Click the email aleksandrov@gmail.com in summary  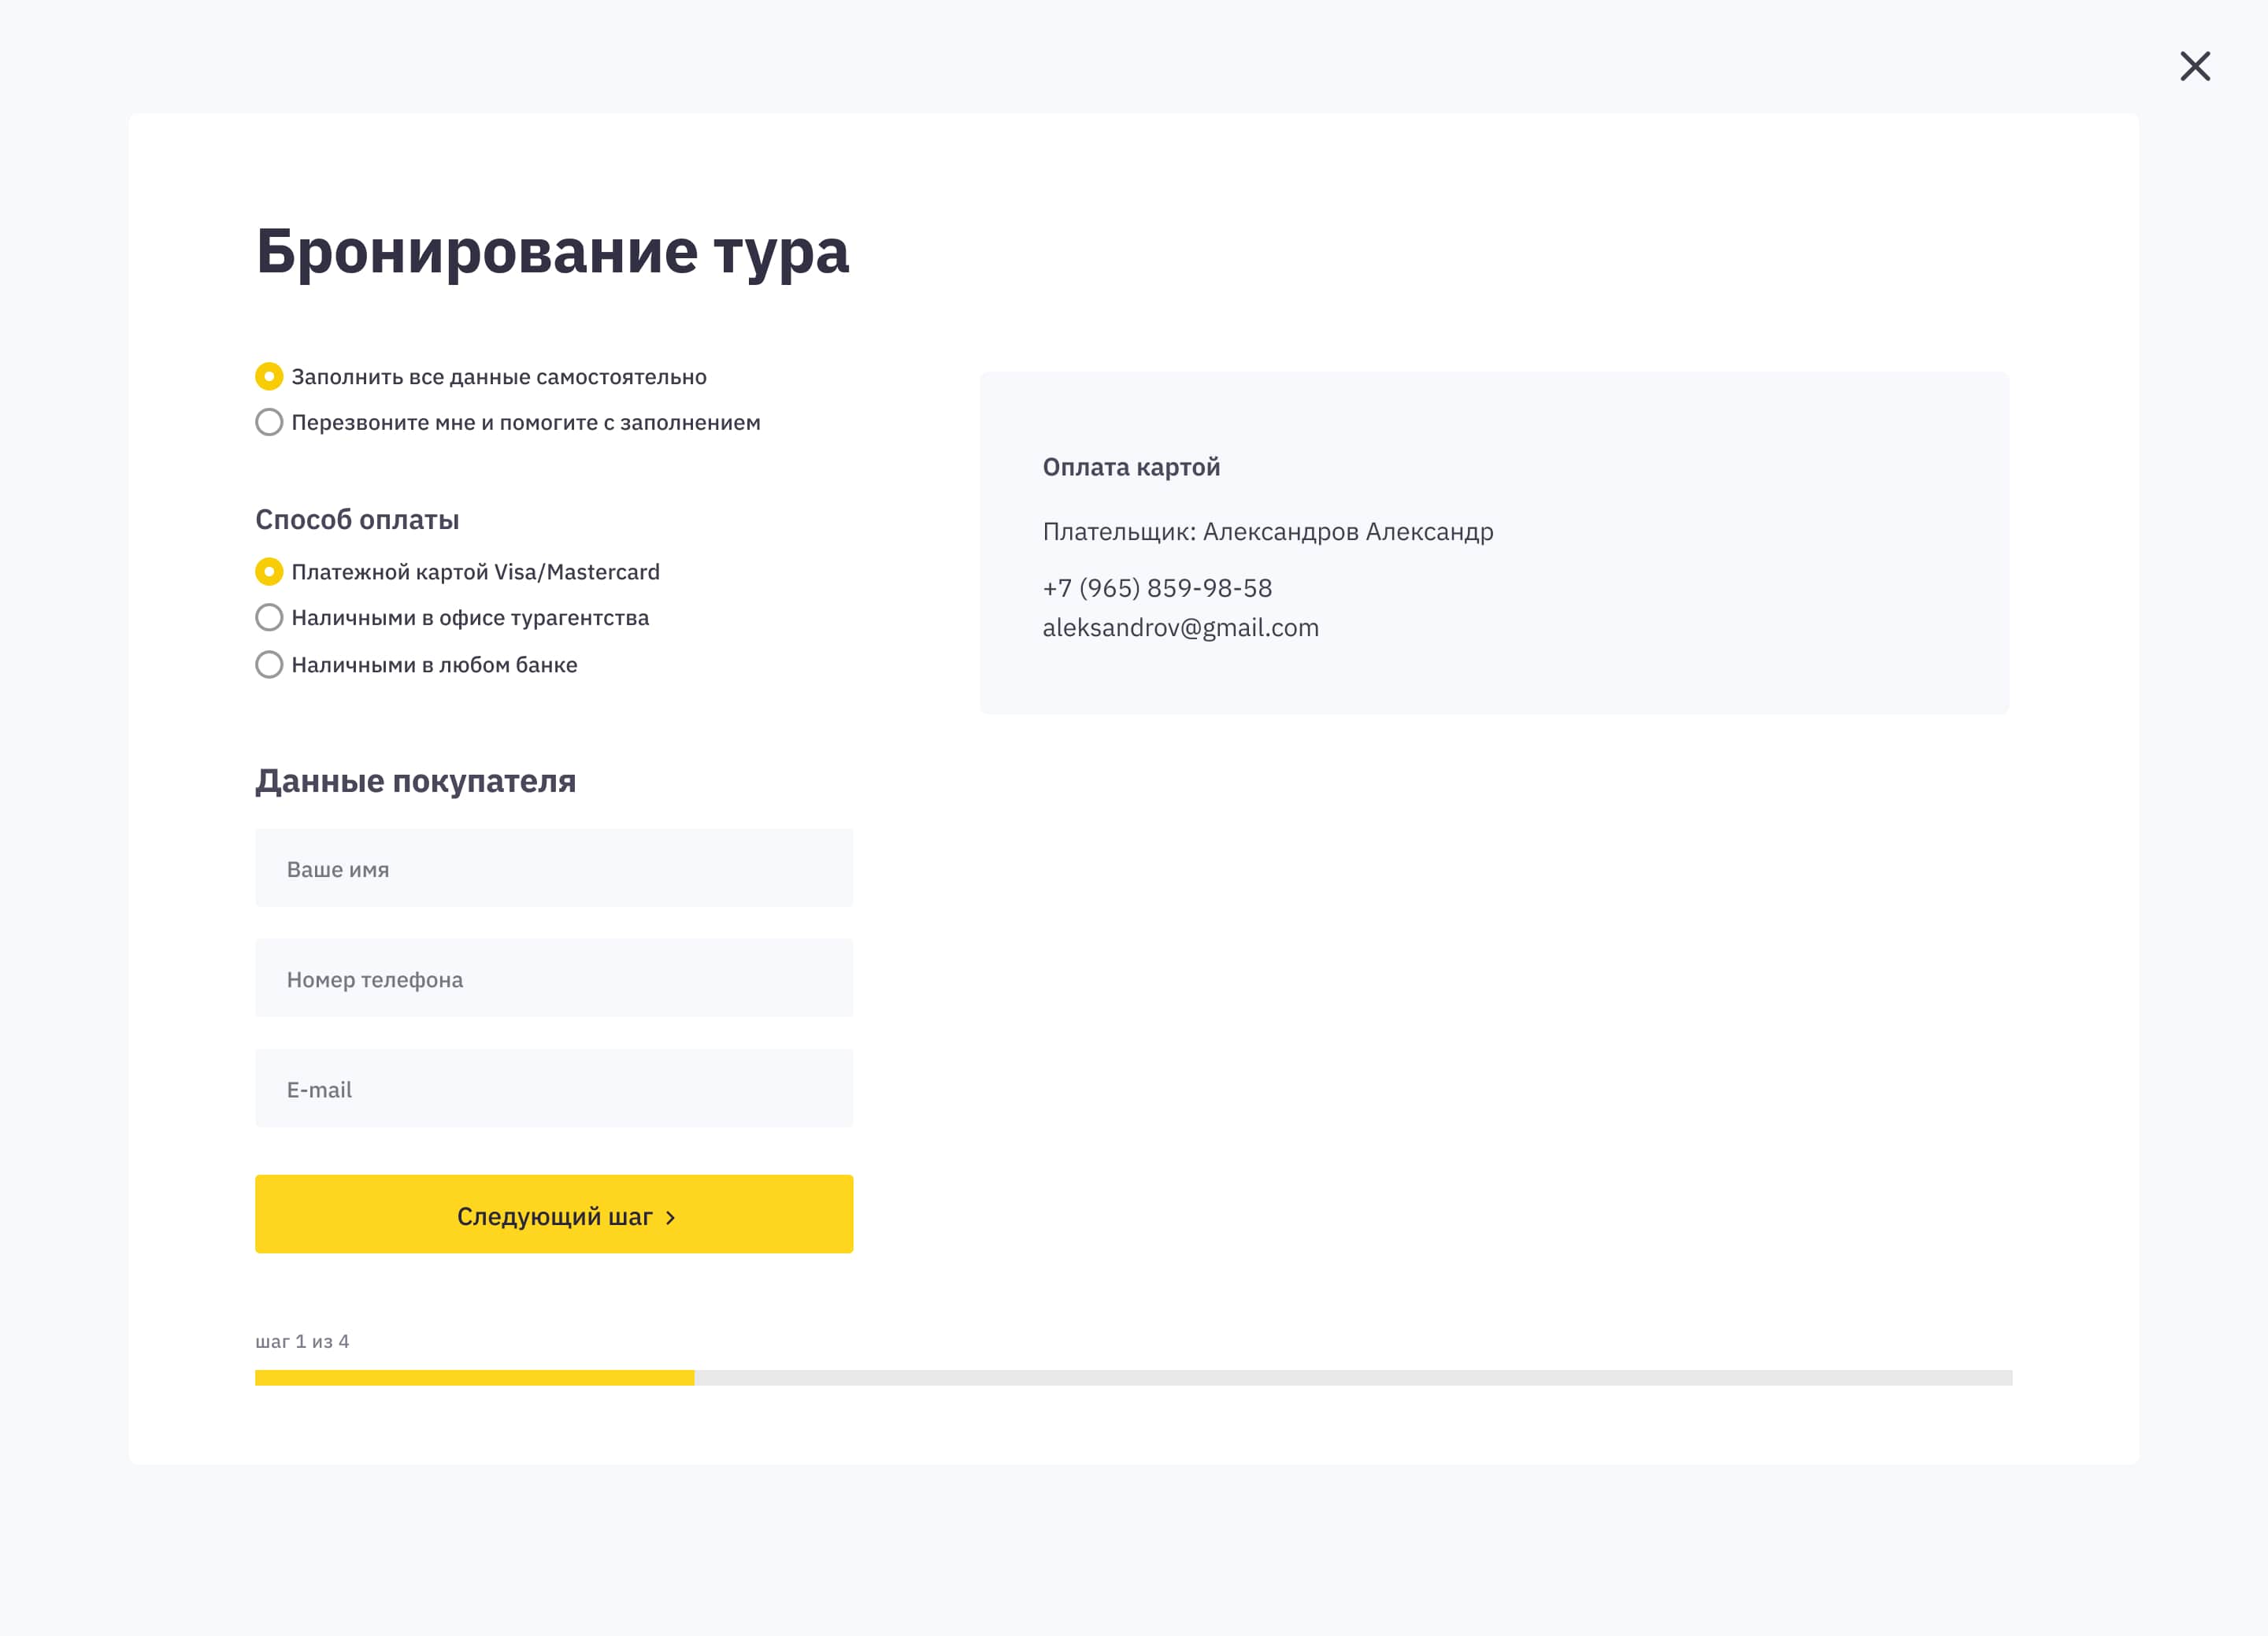point(1180,628)
